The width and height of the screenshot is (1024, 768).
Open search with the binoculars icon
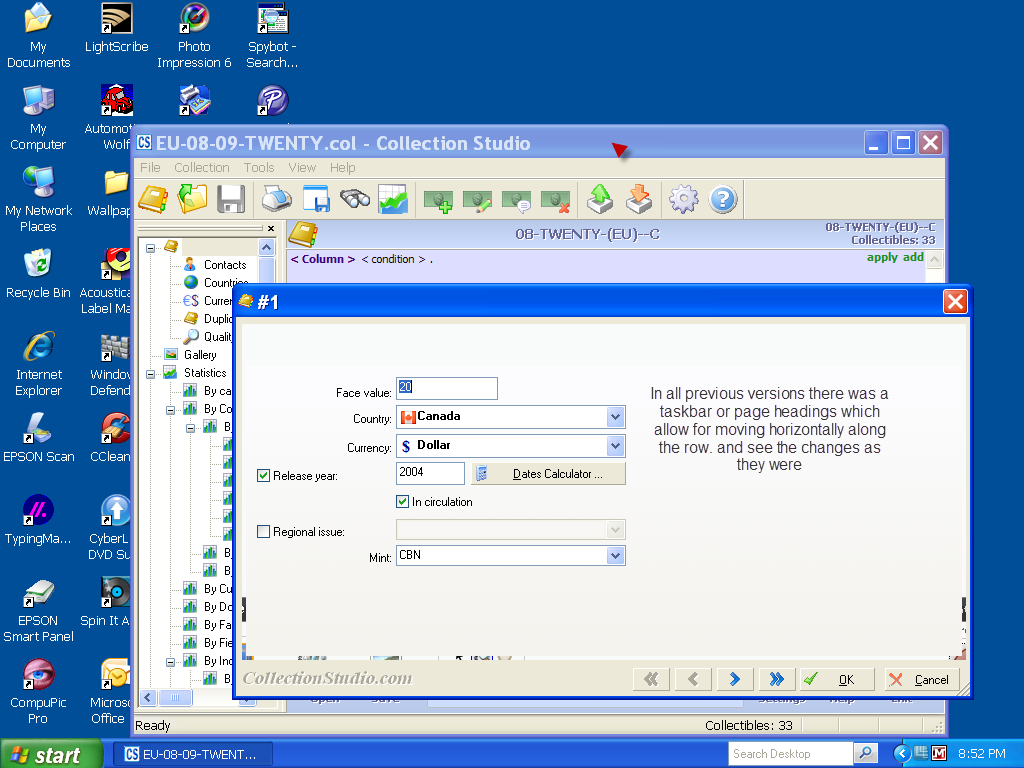coord(355,199)
